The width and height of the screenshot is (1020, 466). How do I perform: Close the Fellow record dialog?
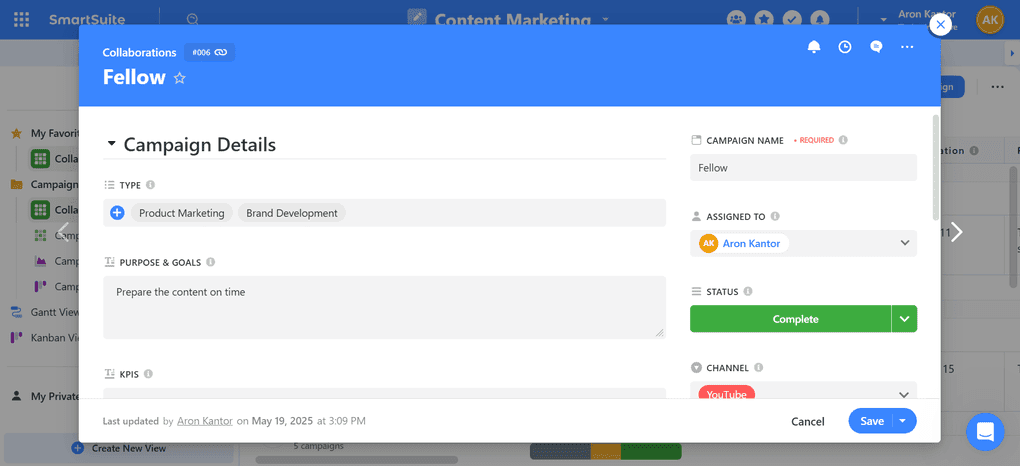tap(941, 25)
